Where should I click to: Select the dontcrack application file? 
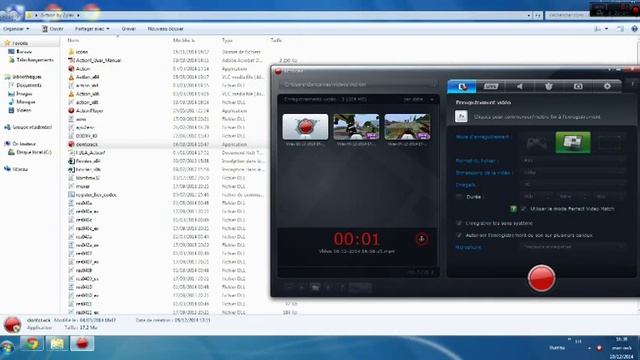83,144
